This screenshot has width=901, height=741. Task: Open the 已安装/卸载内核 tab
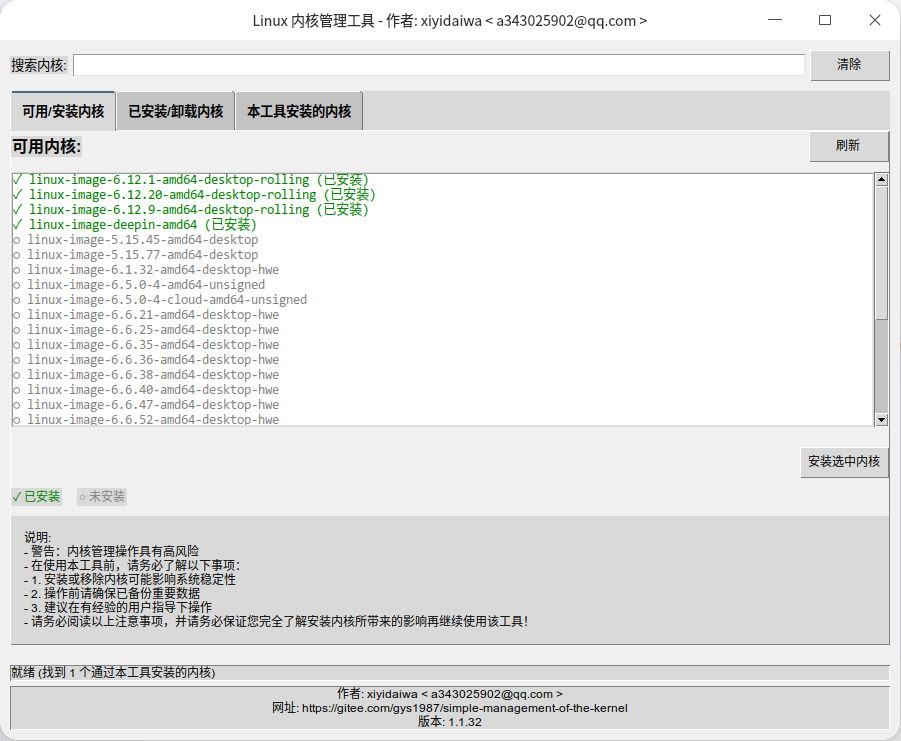176,111
